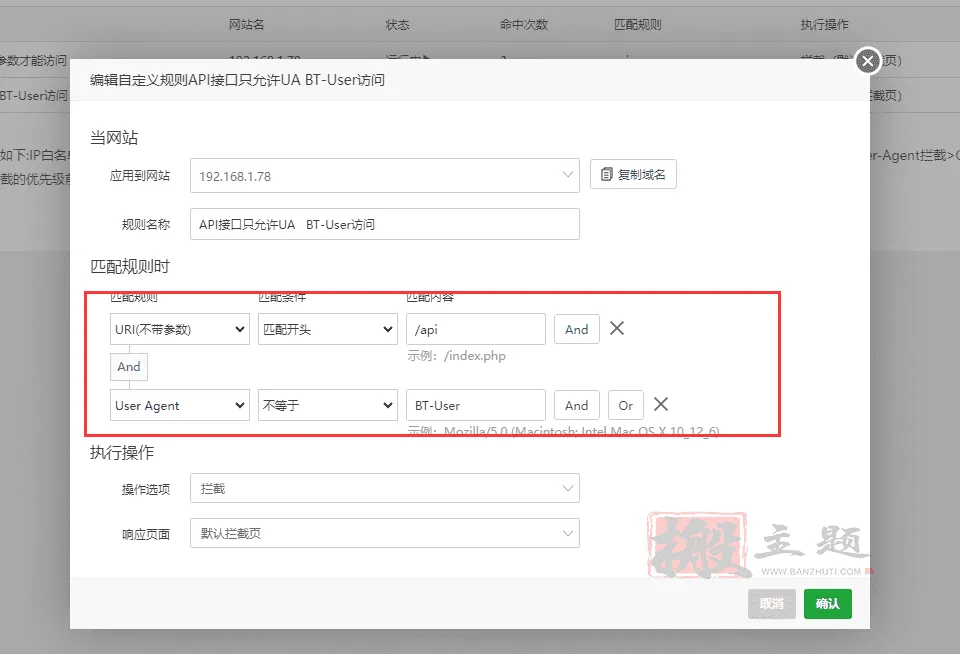
Task: Click the 执行操作 column header in background table
Action: click(825, 24)
